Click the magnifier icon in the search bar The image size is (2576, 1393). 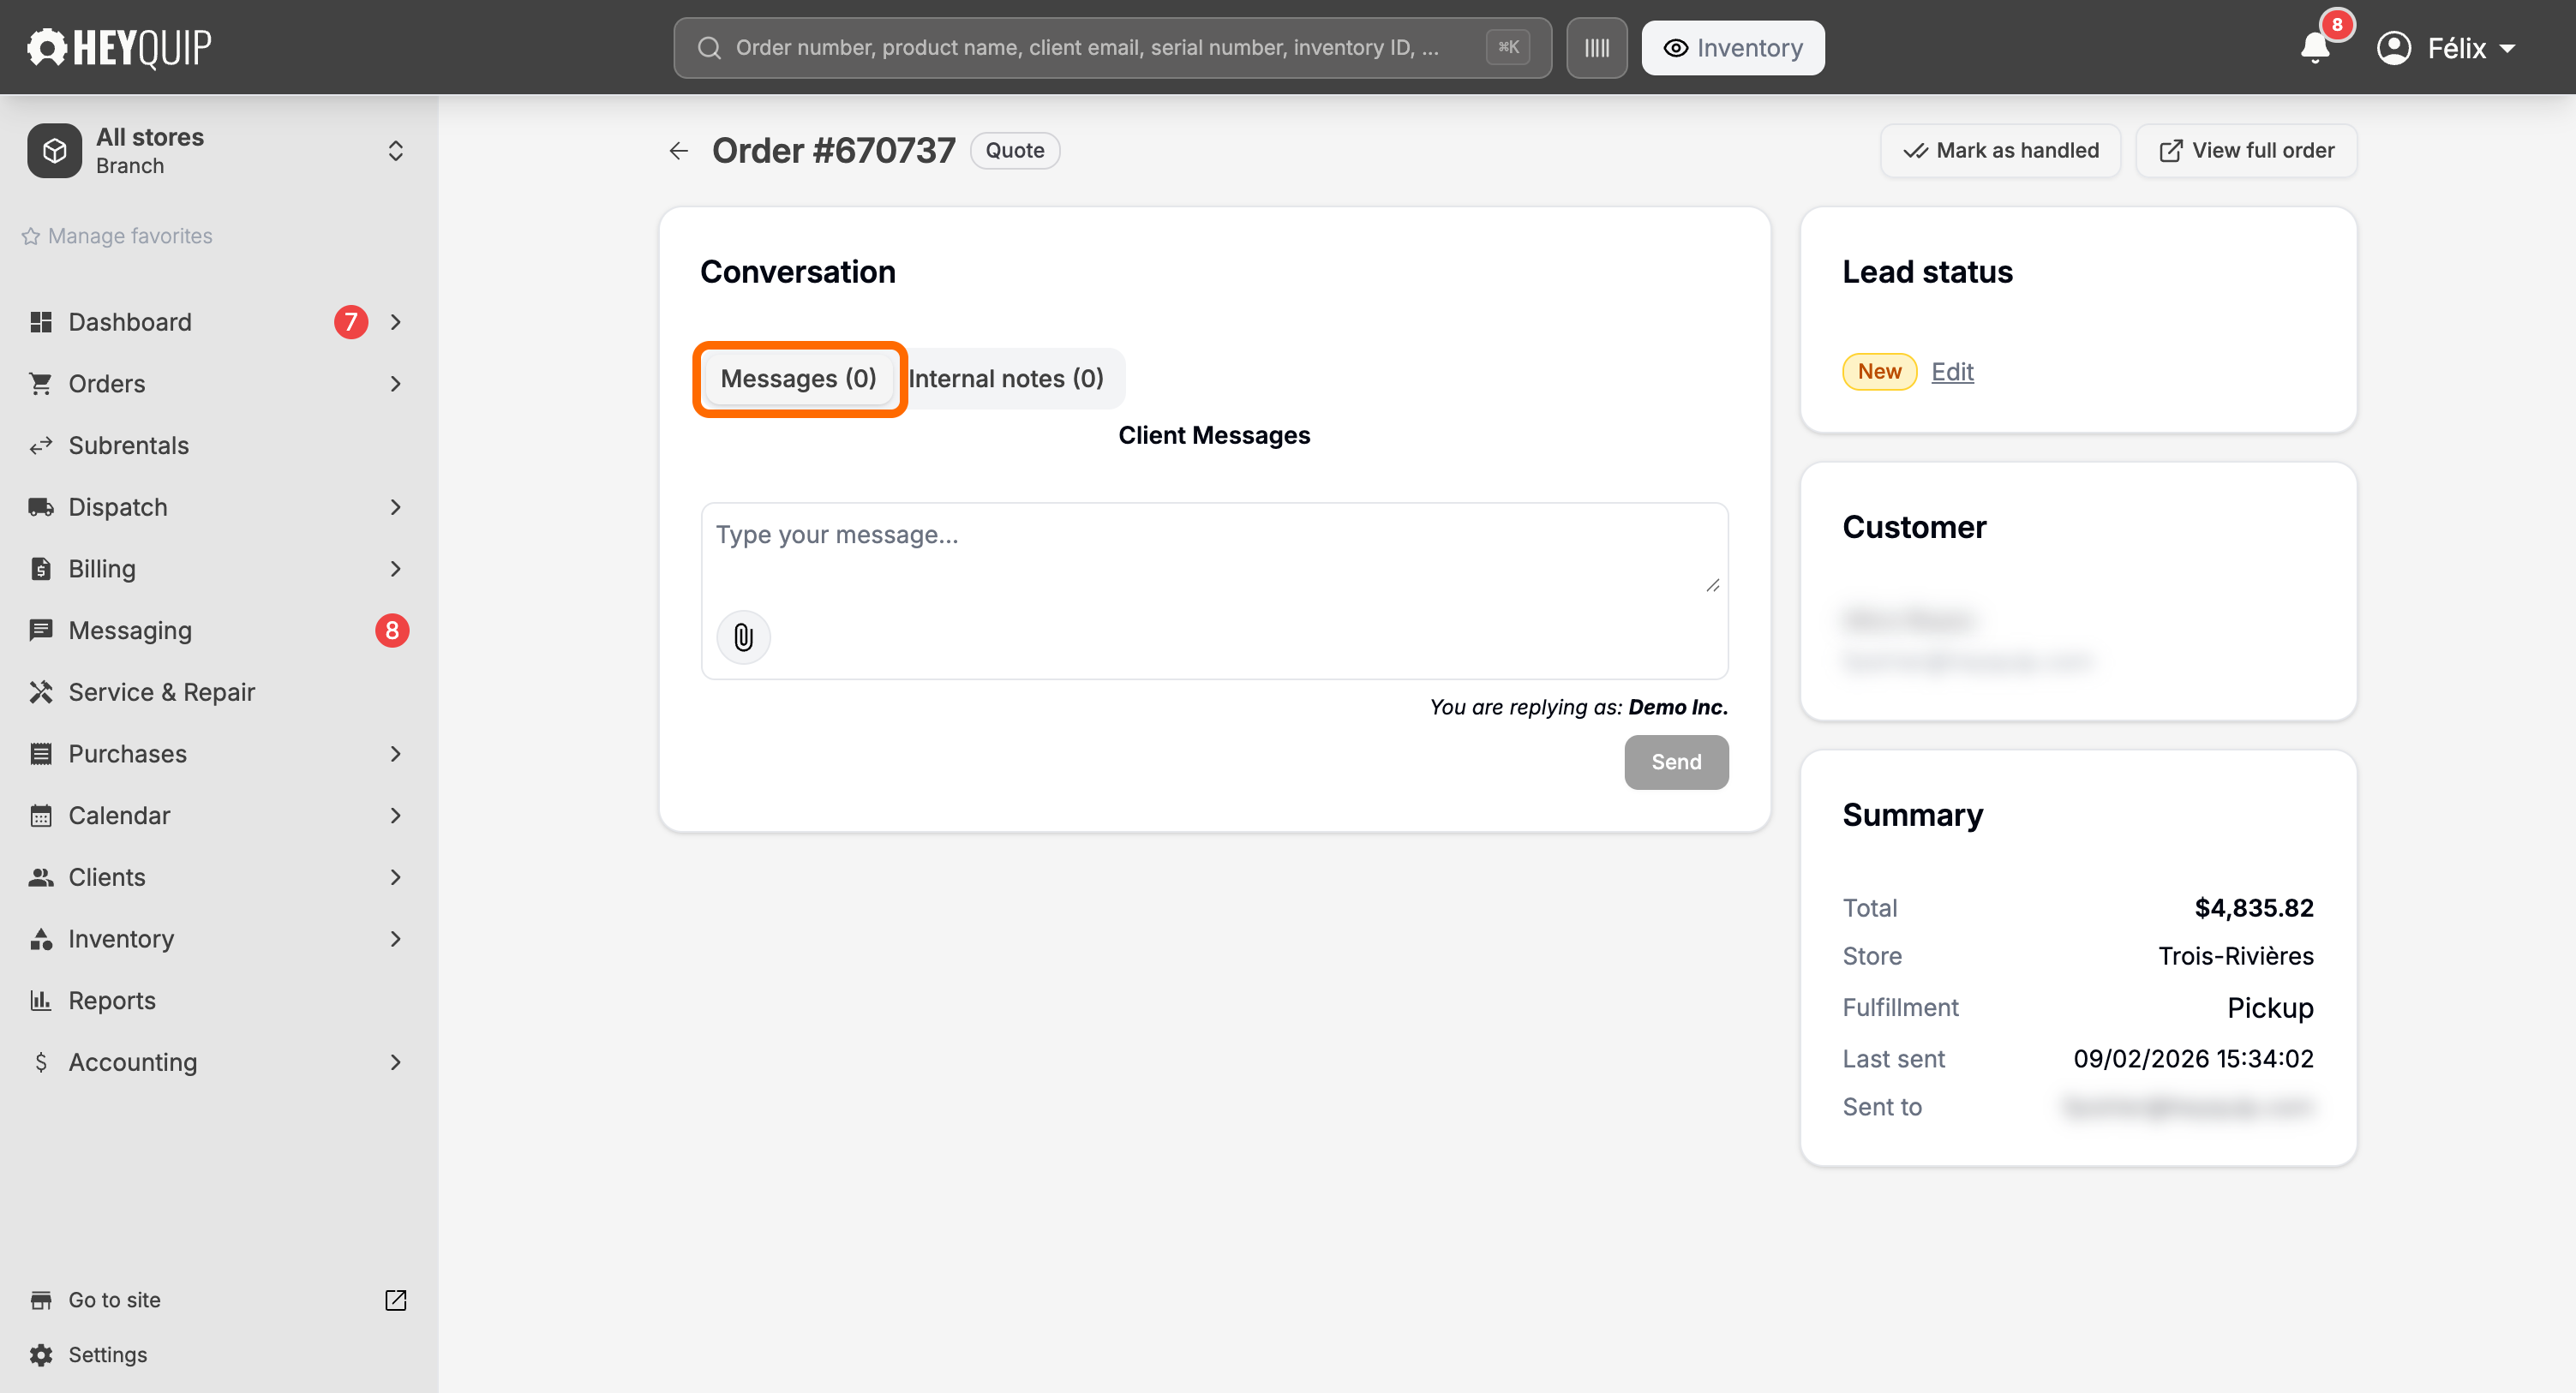click(709, 48)
